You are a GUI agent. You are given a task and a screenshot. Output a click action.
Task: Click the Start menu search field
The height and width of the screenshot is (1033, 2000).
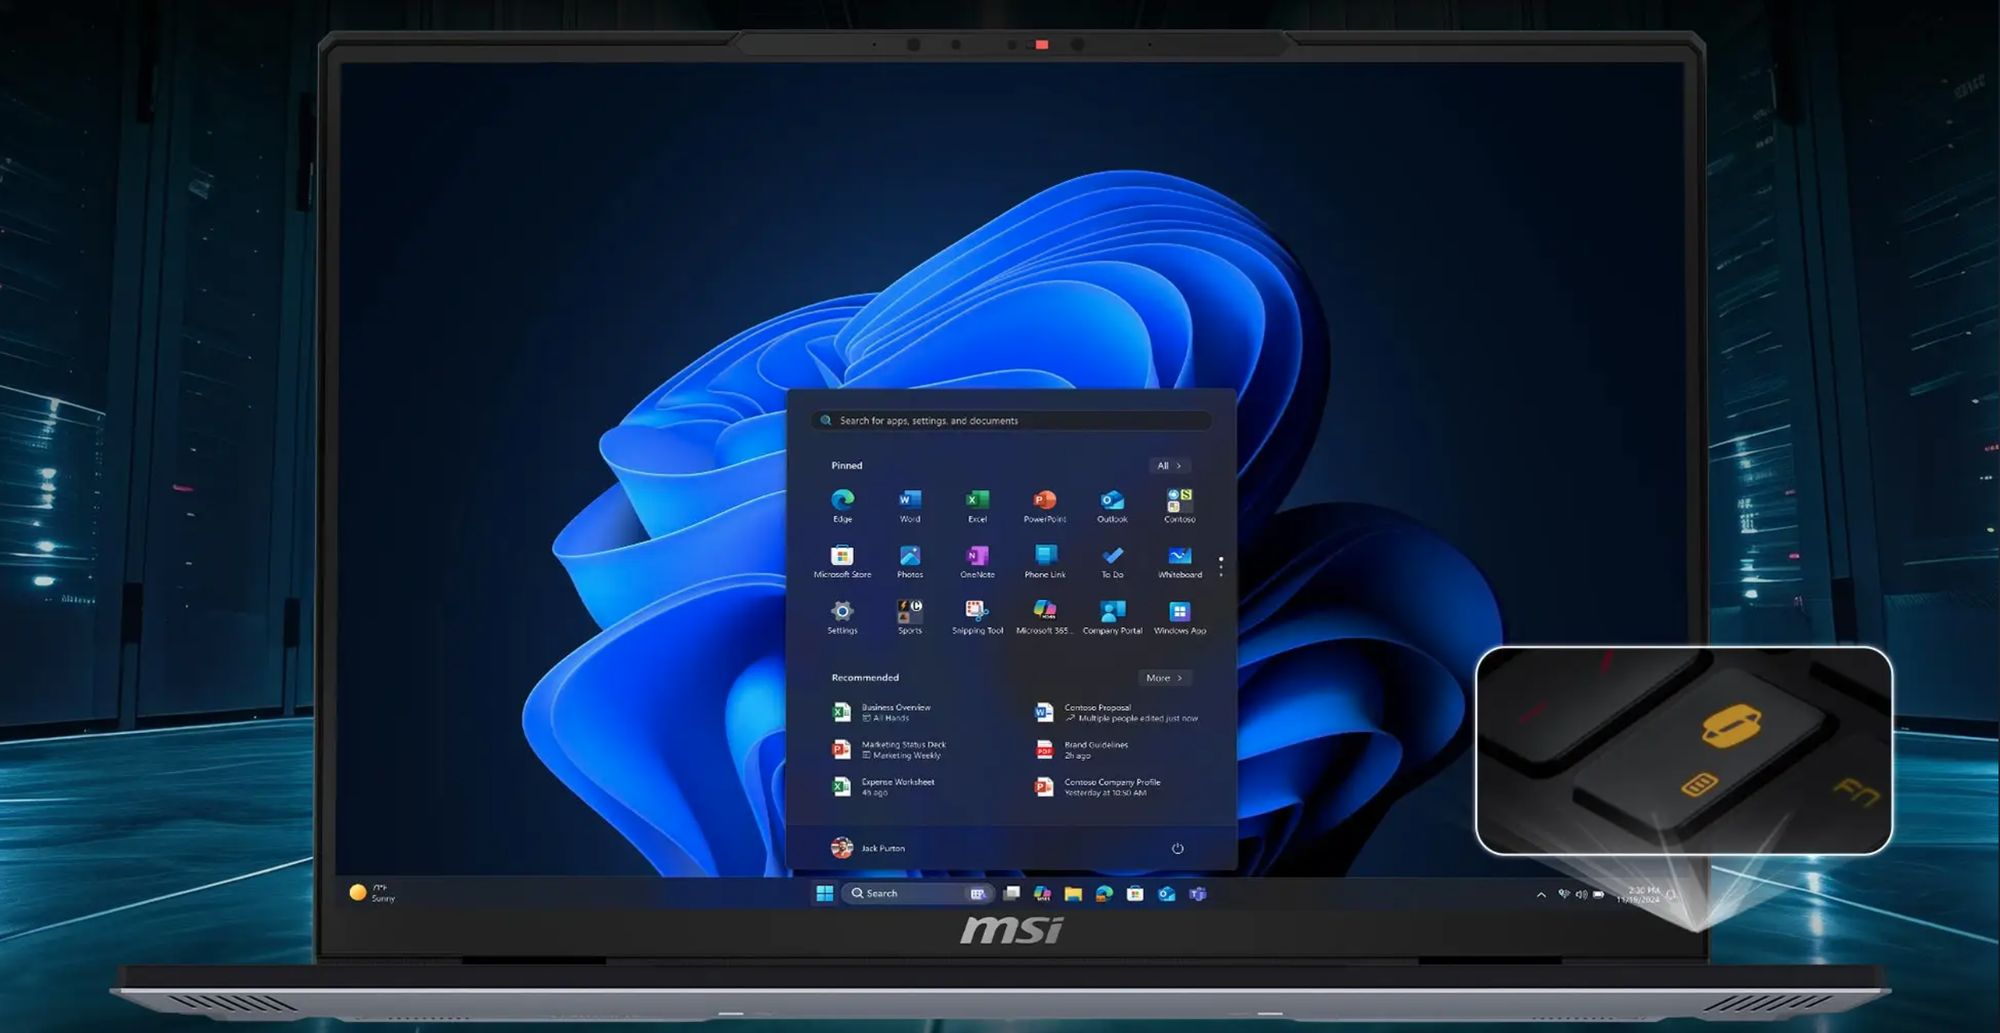coord(1012,421)
